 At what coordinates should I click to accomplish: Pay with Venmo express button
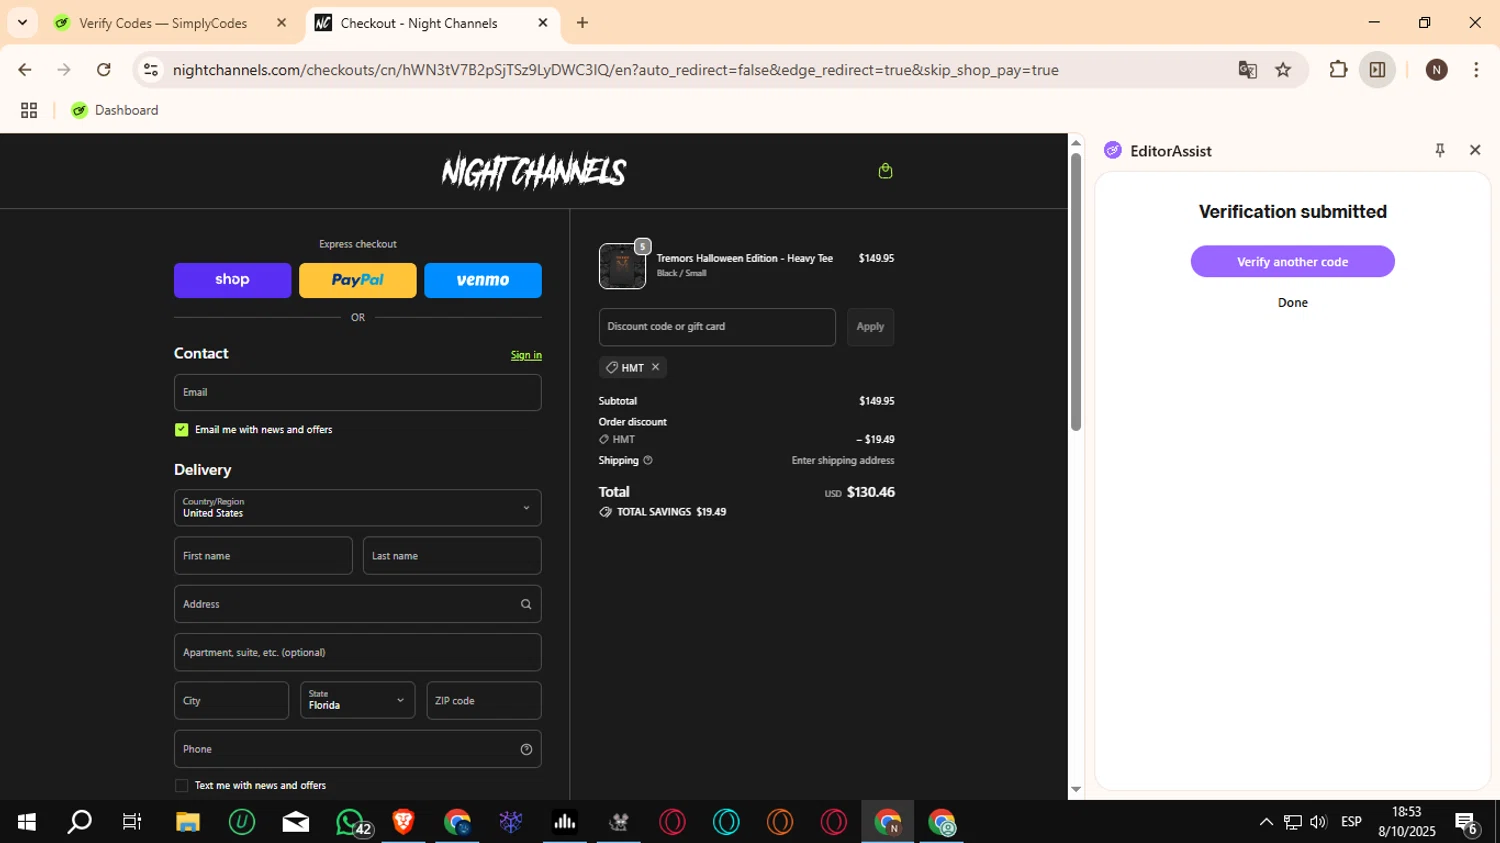483,280
